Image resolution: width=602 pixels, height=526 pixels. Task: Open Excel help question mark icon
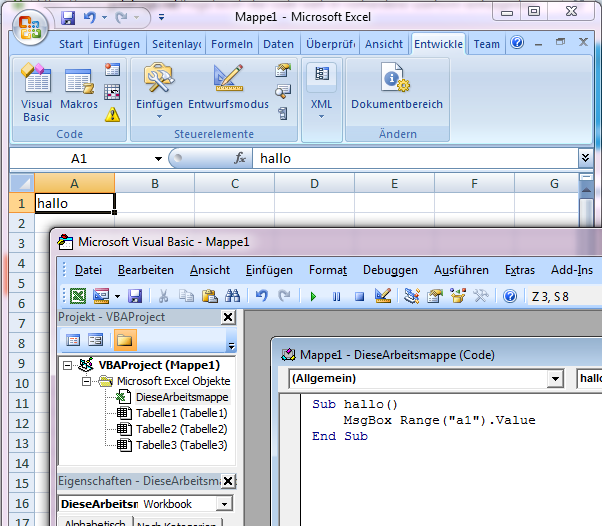[517, 42]
